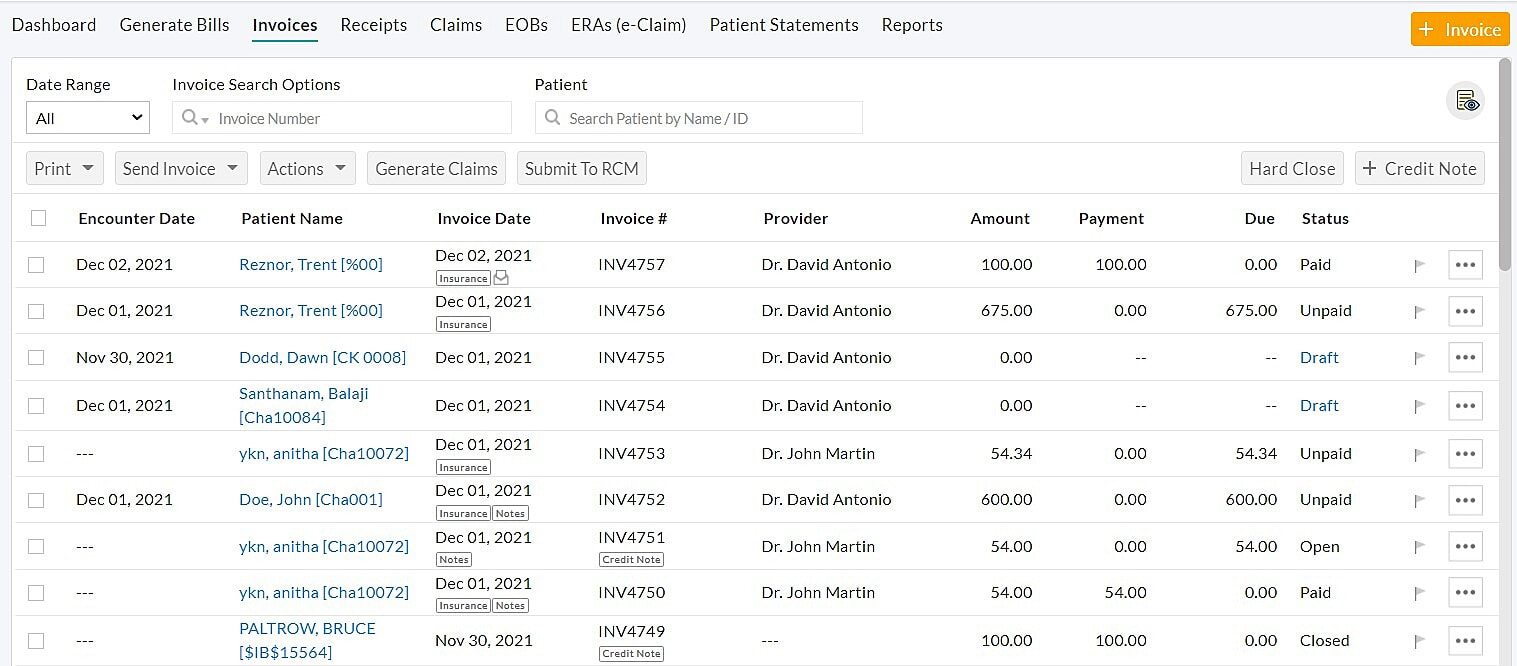
Task: Click the search icon in the Patient field
Action: pyautogui.click(x=551, y=117)
